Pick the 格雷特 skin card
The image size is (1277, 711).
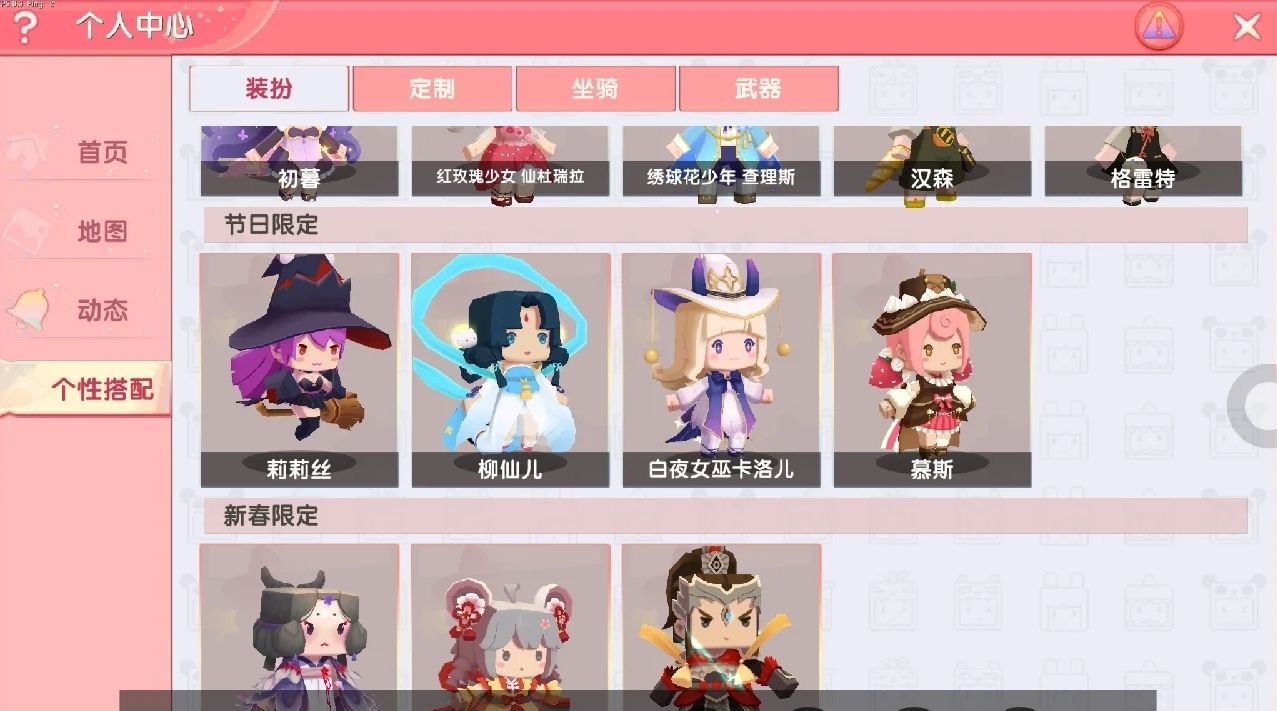tap(1143, 161)
